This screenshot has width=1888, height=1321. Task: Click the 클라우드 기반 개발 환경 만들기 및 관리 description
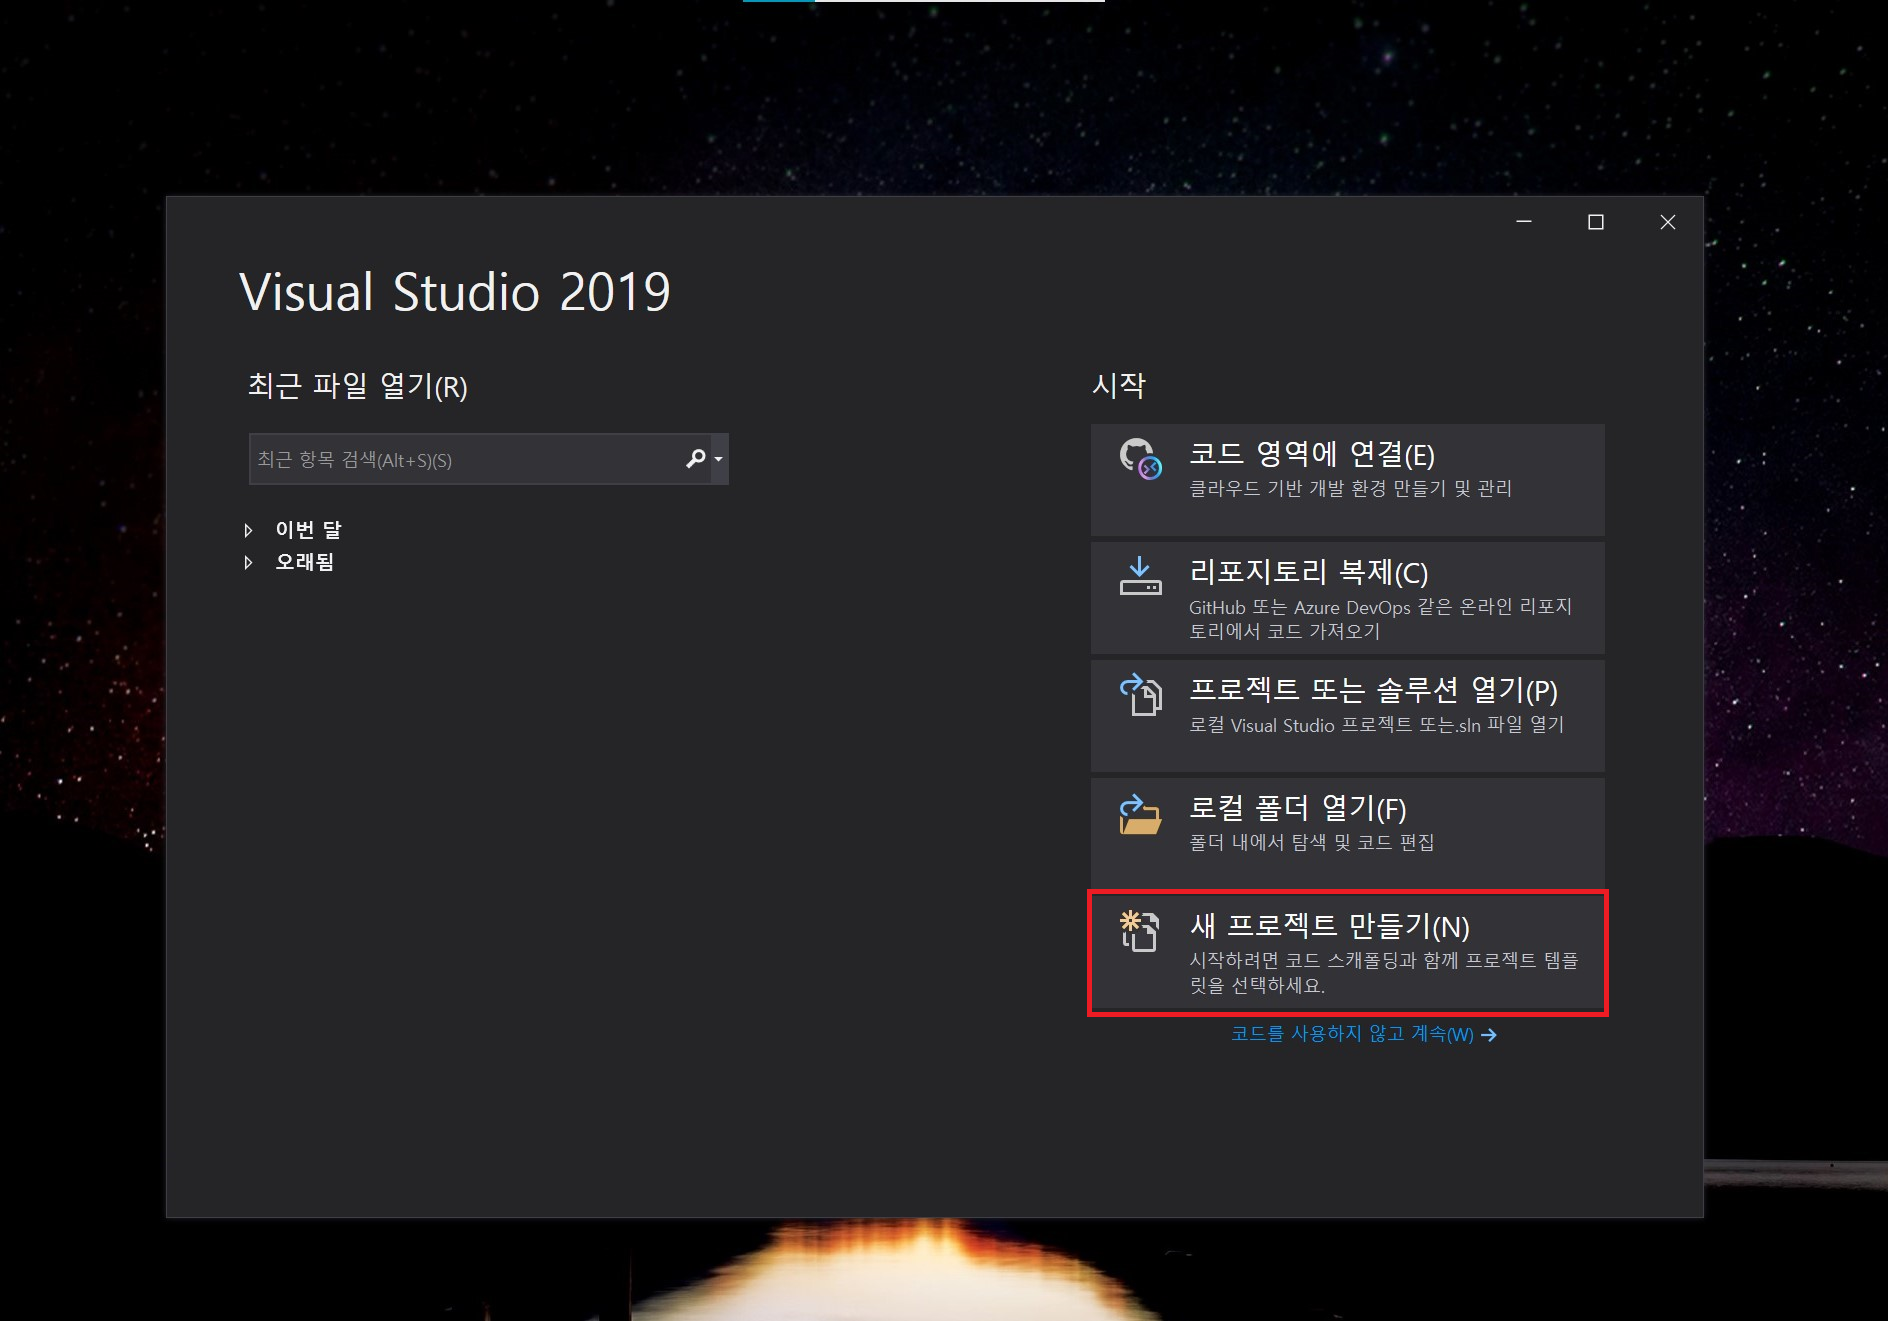(1350, 488)
